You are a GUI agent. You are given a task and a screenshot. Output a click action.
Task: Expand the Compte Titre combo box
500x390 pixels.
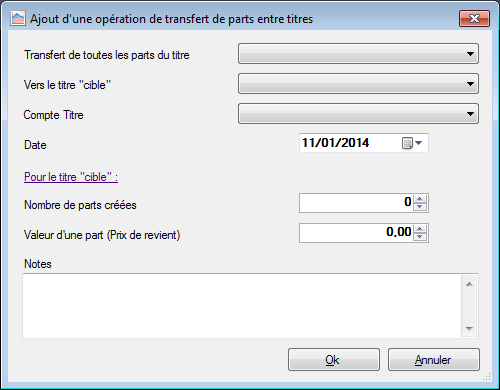pos(358,114)
